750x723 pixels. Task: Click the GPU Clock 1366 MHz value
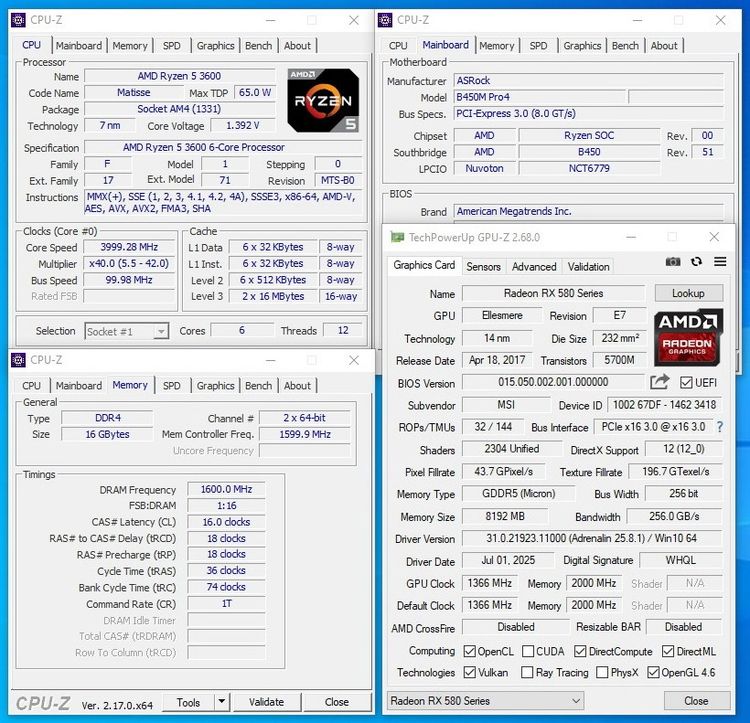click(490, 583)
